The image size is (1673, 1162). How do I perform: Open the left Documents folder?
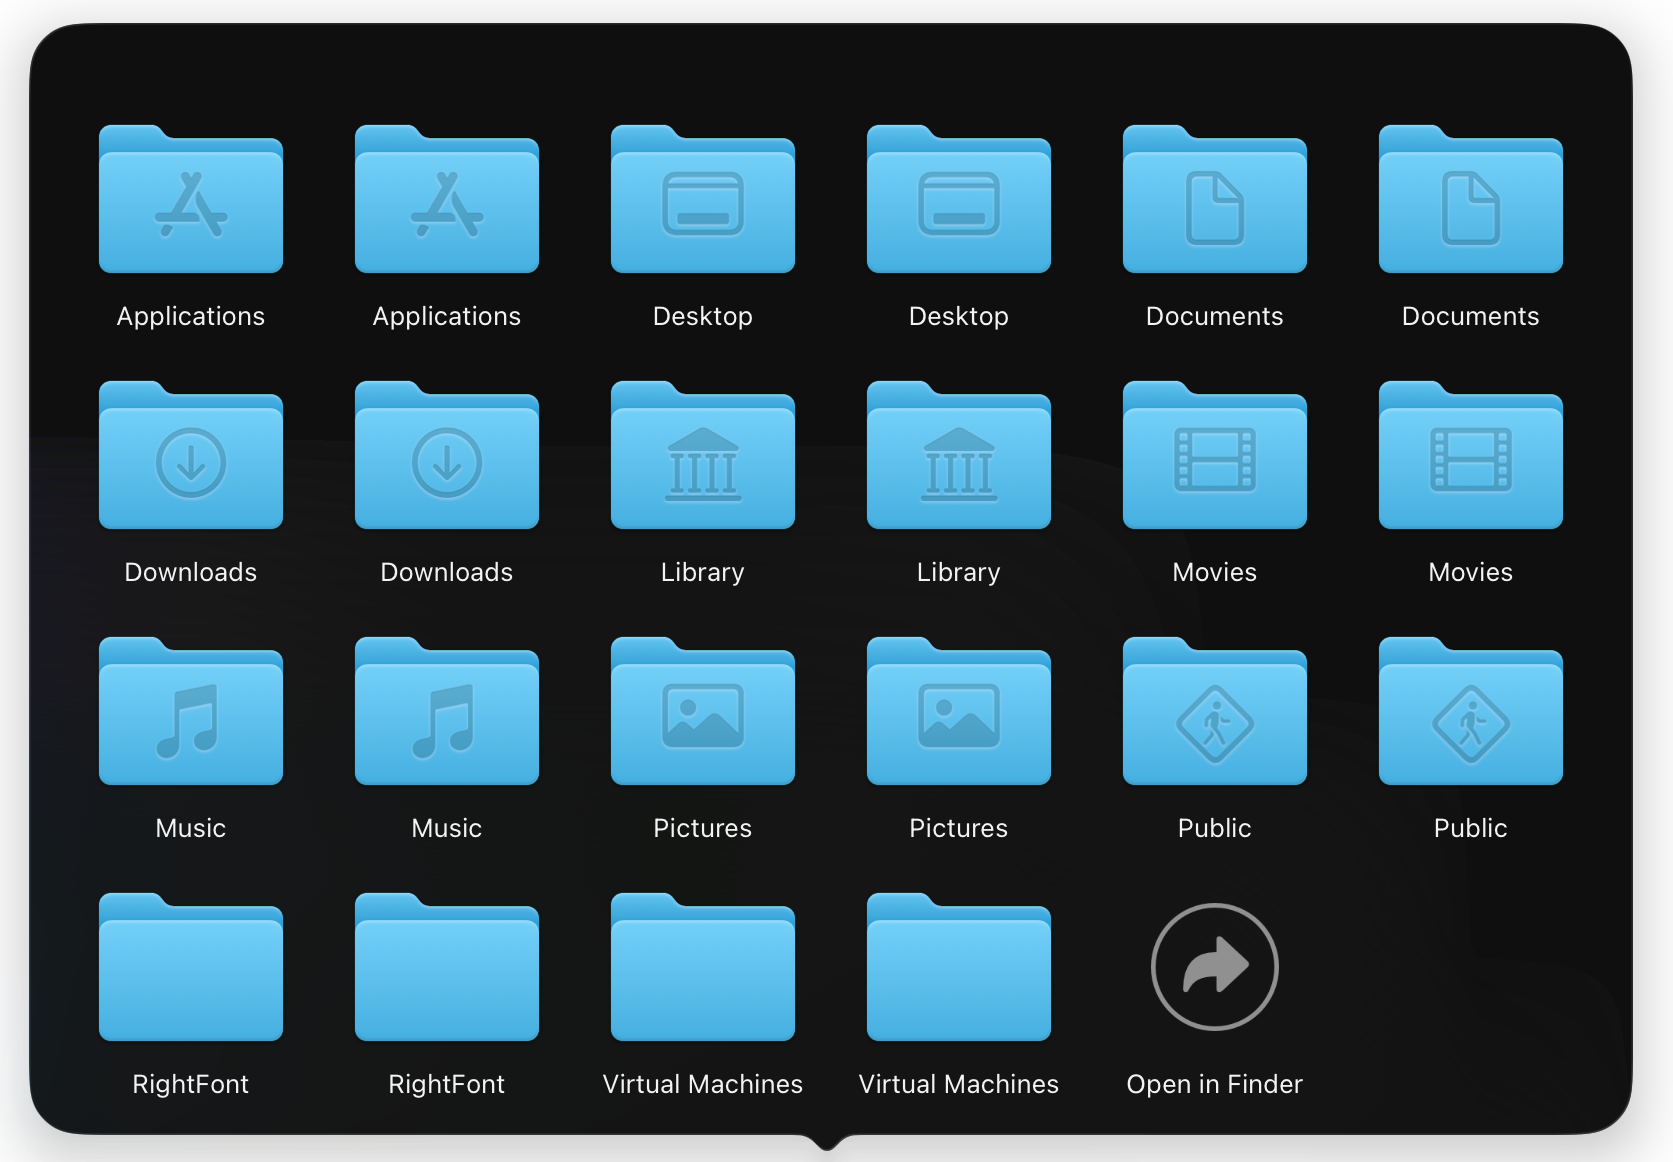click(1215, 199)
